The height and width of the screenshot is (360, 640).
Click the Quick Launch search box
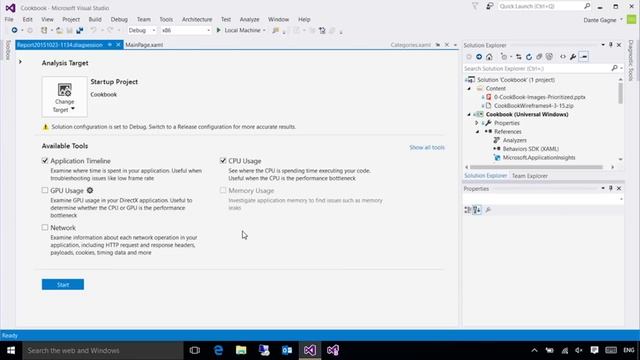point(544,6)
